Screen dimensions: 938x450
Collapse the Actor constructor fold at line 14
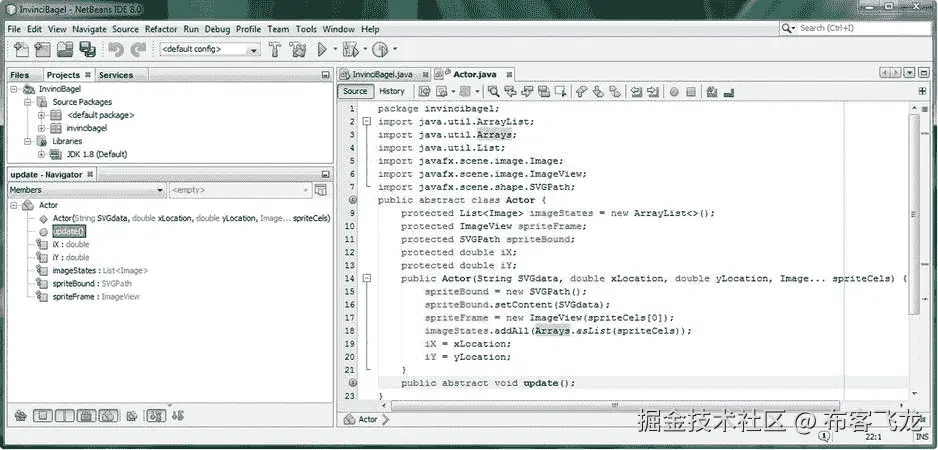point(367,278)
